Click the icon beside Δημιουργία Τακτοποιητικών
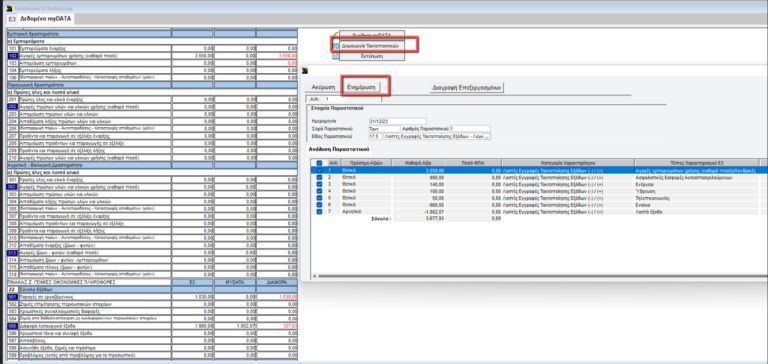Image resolution: width=768 pixels, height=364 pixels. 336,46
